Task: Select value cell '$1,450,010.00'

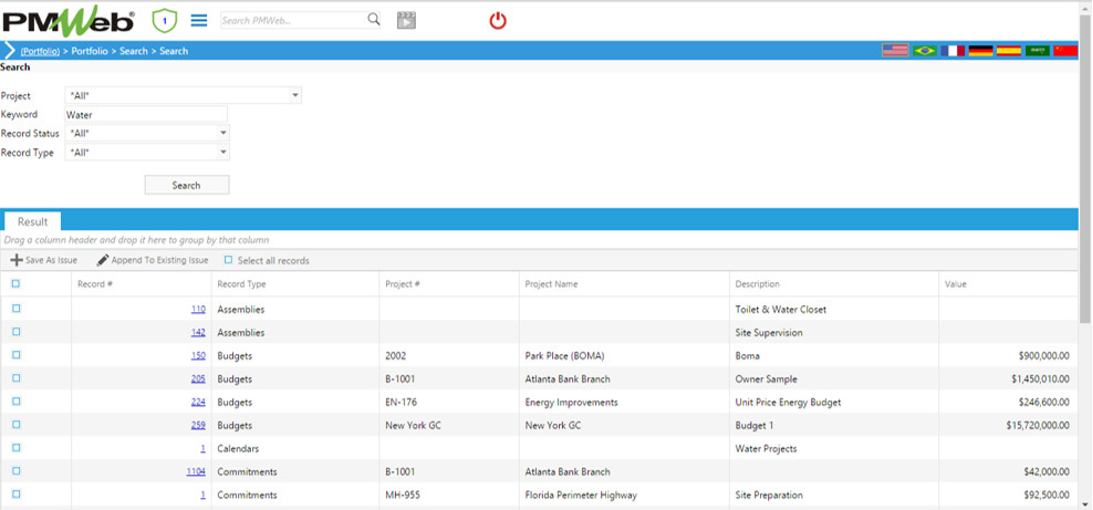Action: 1041,379
